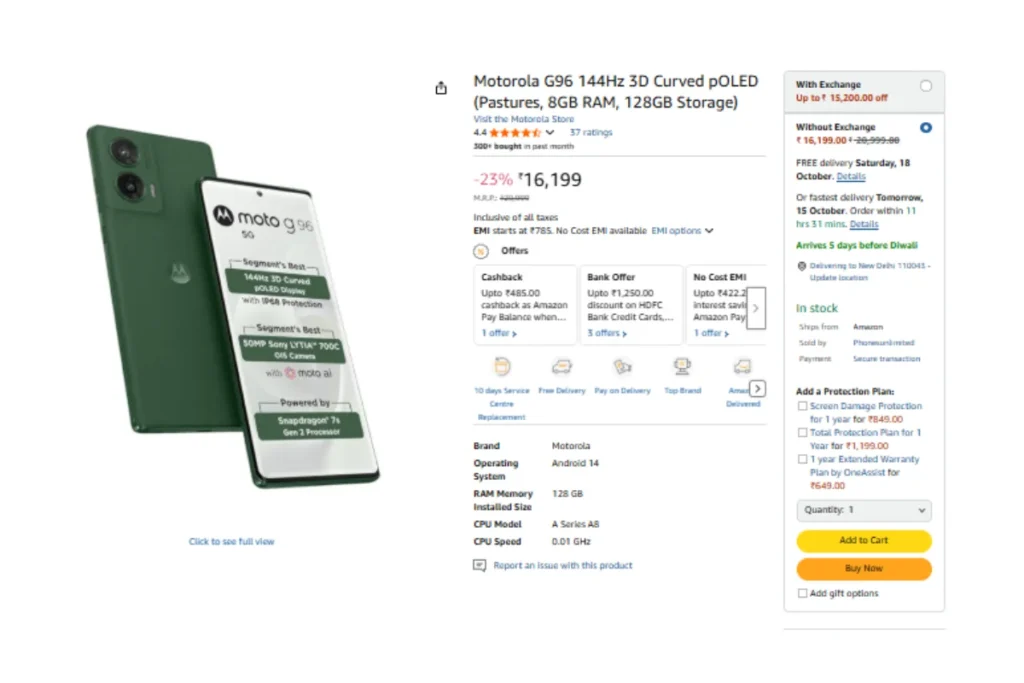The image size is (1024, 683).
Task: Select the Without Exchange radio option
Action: click(x=925, y=128)
